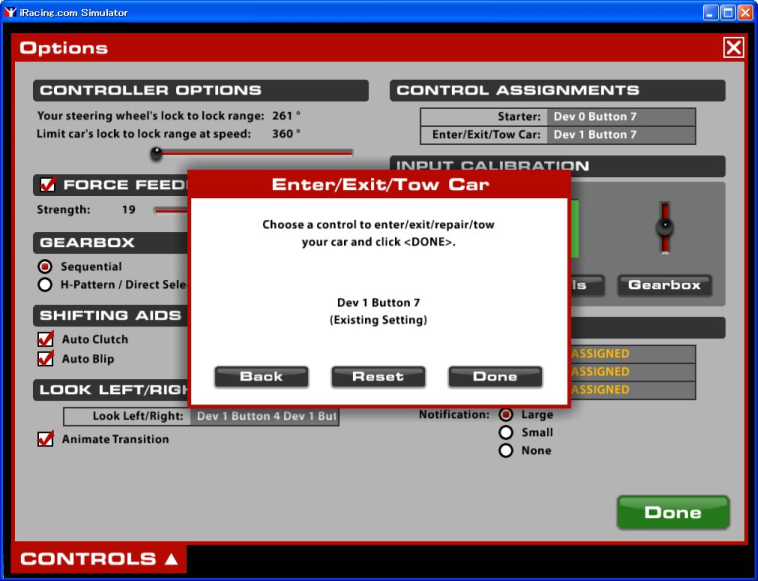
Task: Close the iRacing Simulator window
Action: 745,12
